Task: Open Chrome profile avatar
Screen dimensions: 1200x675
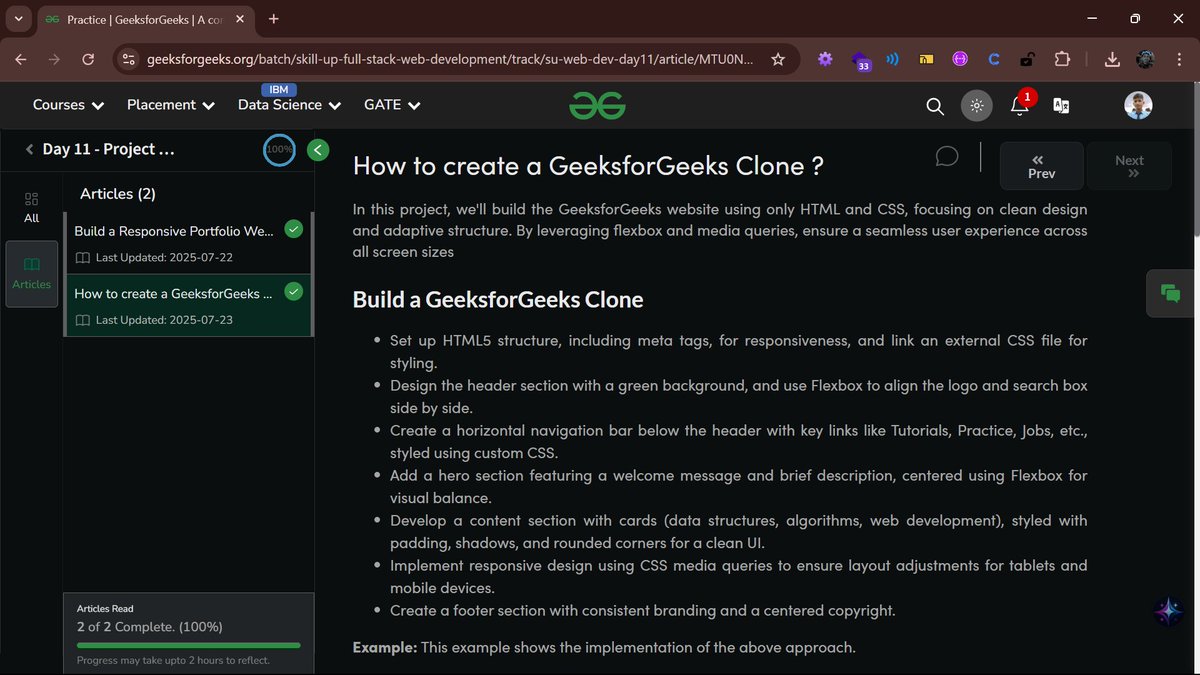Action: tap(1145, 59)
